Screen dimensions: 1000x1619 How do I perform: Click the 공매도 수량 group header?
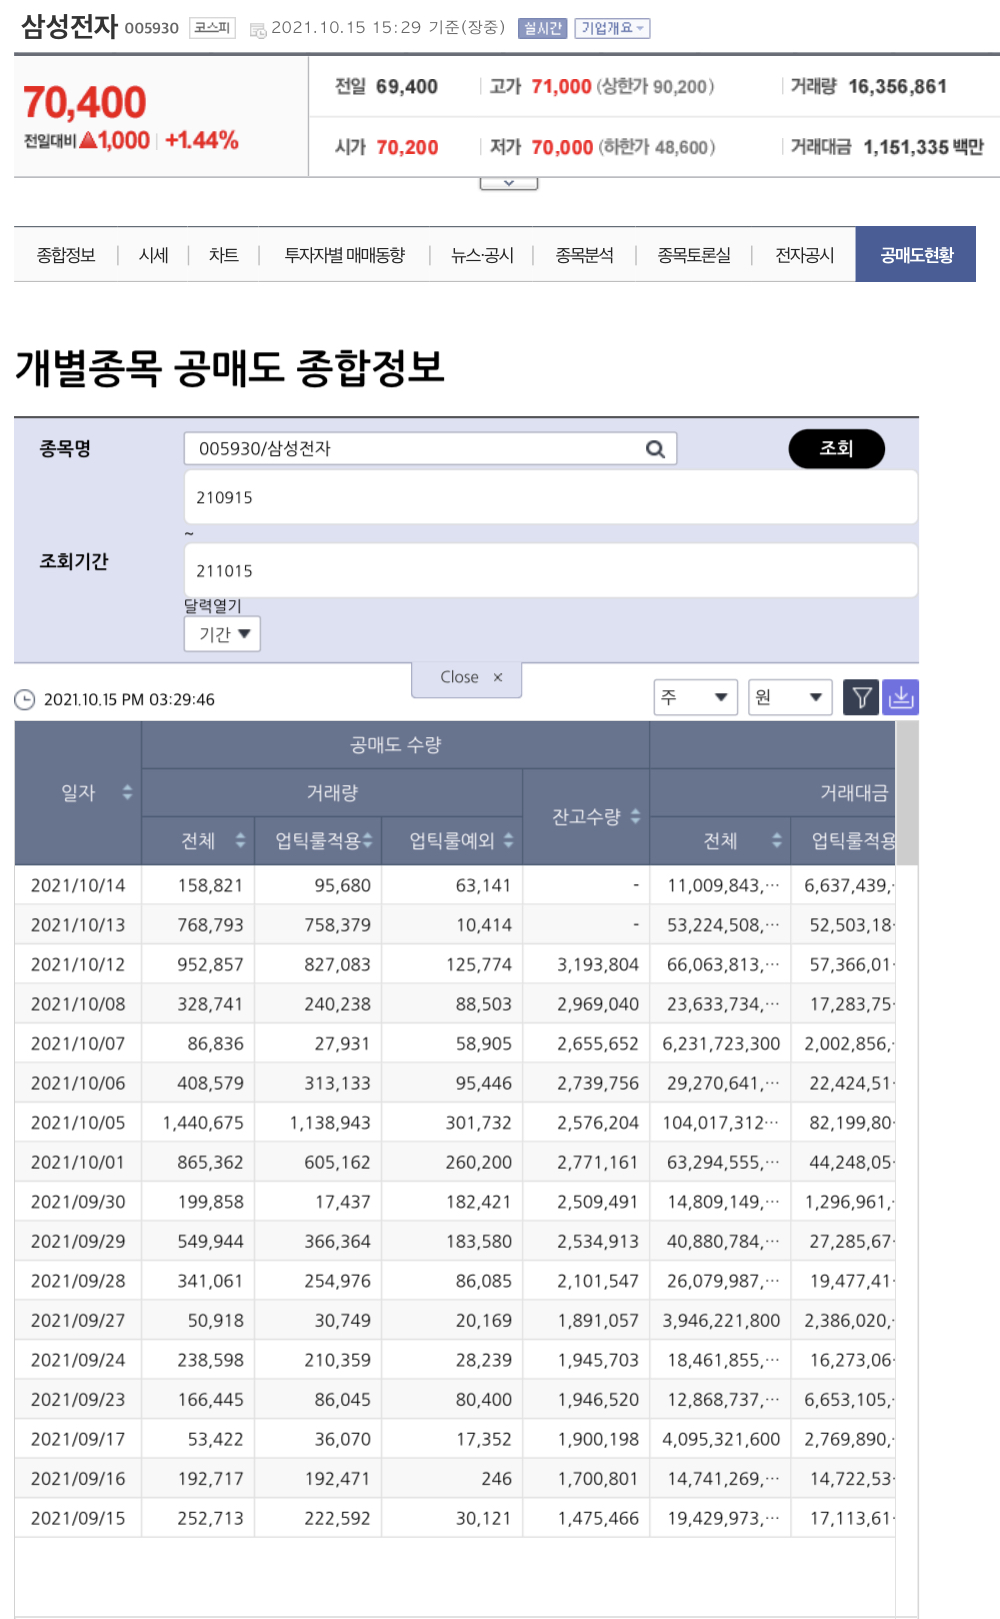(395, 745)
